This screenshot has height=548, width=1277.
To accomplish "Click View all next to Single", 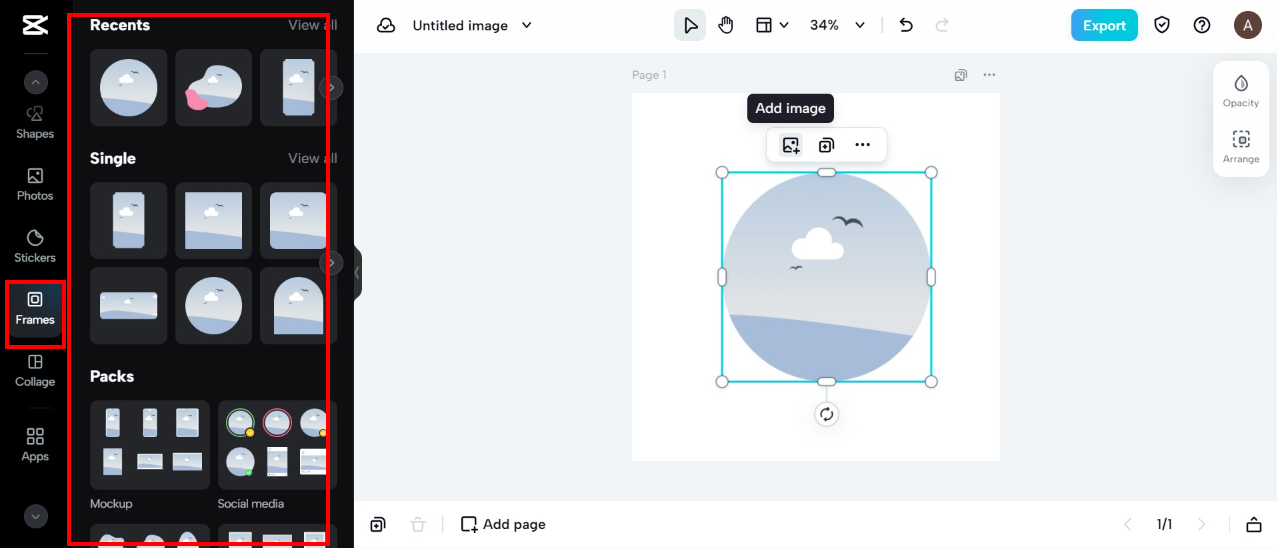I will click(x=312, y=158).
